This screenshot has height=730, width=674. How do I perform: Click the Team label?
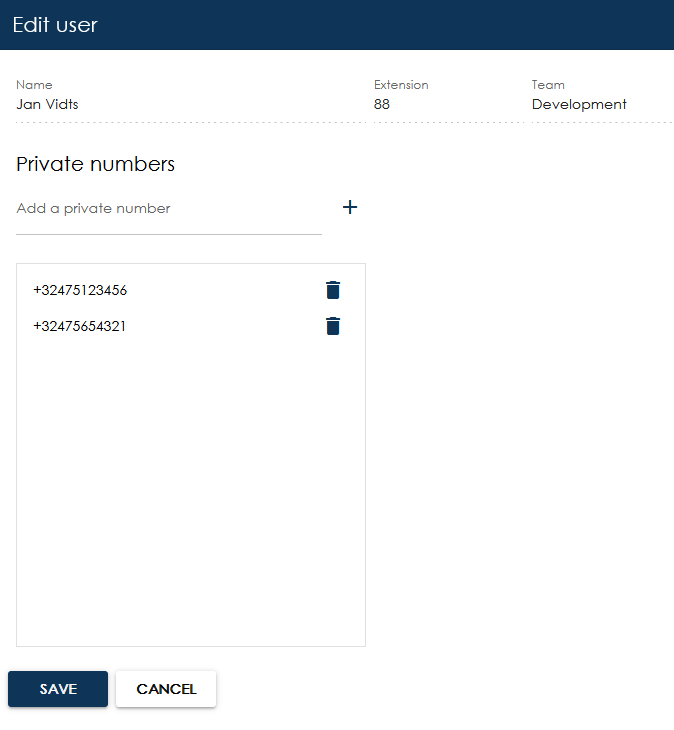click(548, 85)
